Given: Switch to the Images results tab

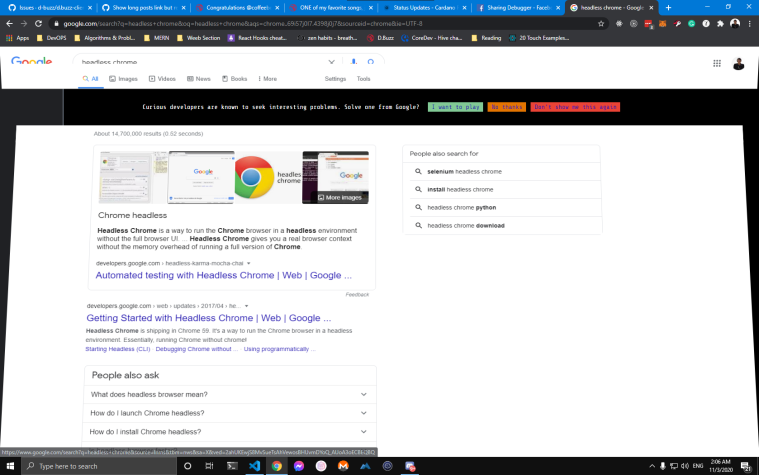Looking at the screenshot, I should coord(123,78).
